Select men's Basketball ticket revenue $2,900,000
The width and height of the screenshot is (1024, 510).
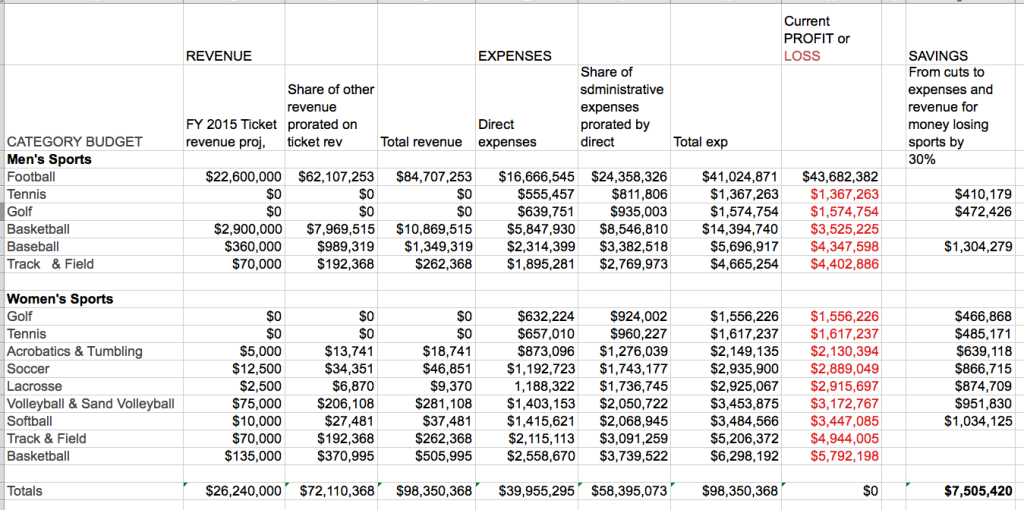click(248, 229)
